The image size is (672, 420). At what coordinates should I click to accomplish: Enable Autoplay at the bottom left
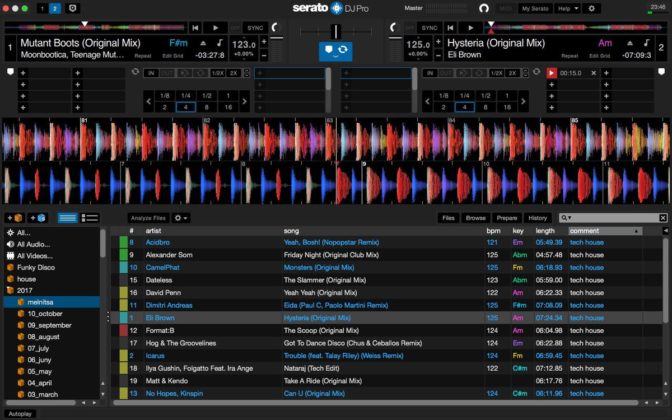tap(20, 414)
